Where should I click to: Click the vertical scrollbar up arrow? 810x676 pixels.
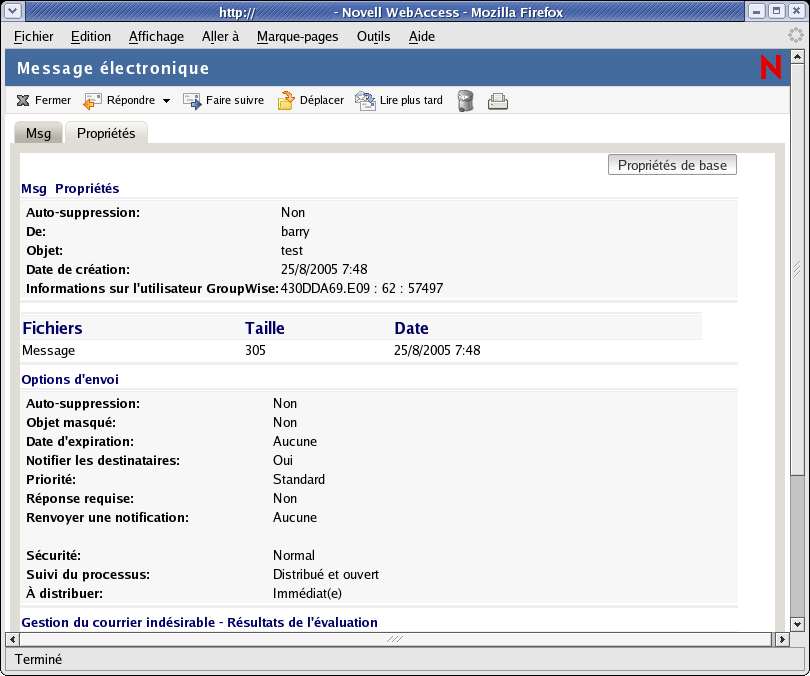(798, 56)
